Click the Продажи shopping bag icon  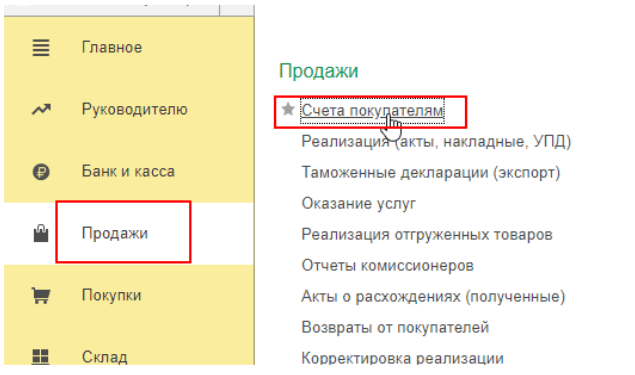[41, 234]
